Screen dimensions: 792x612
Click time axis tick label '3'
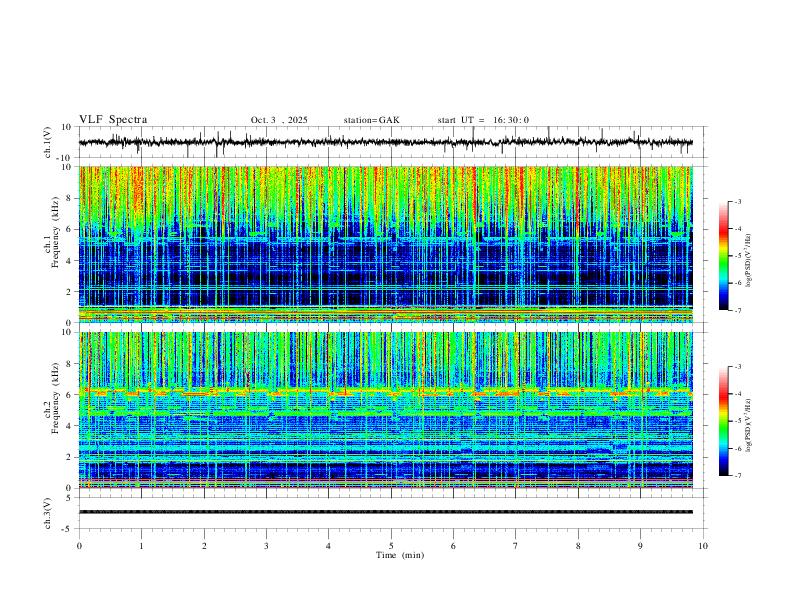266,546
